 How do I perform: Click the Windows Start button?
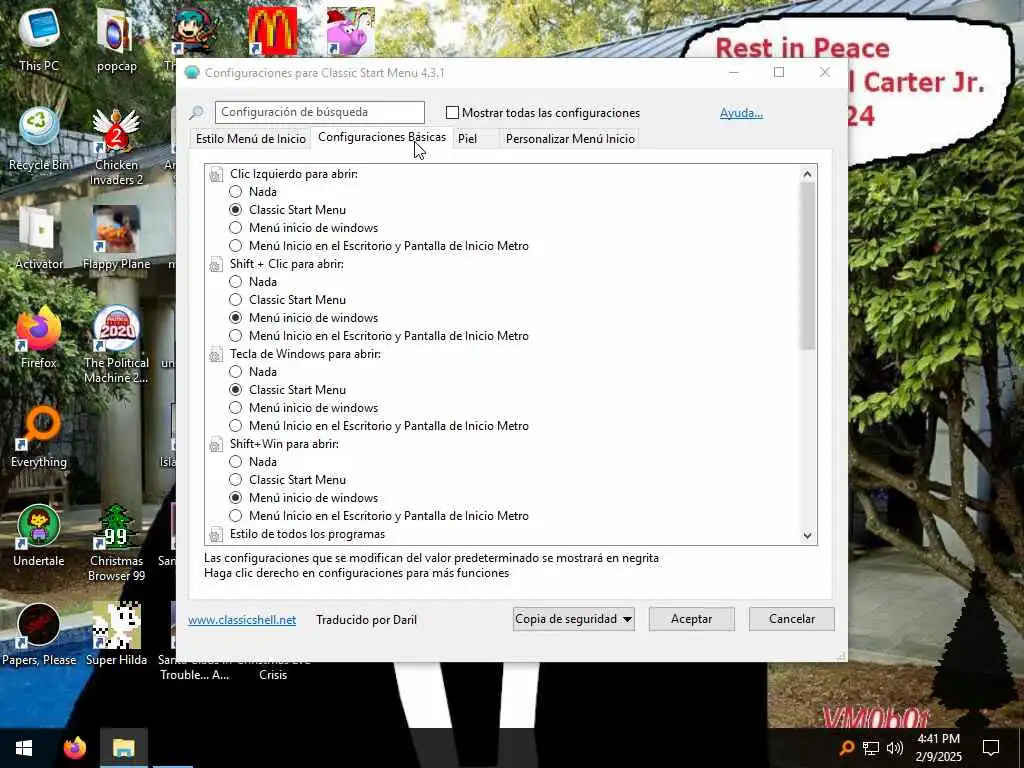[x=24, y=748]
